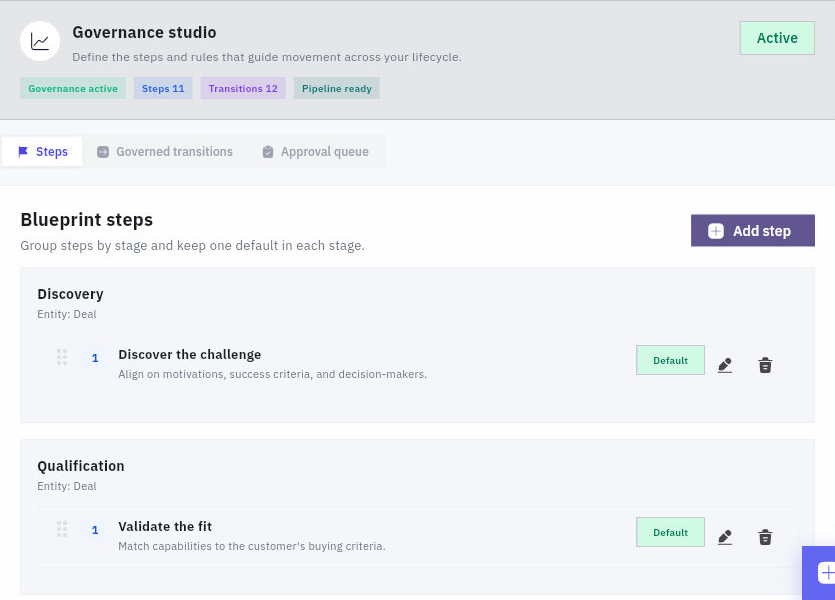The height and width of the screenshot is (600, 835).
Task: Click the Validate the fit step title
Action: click(165, 527)
